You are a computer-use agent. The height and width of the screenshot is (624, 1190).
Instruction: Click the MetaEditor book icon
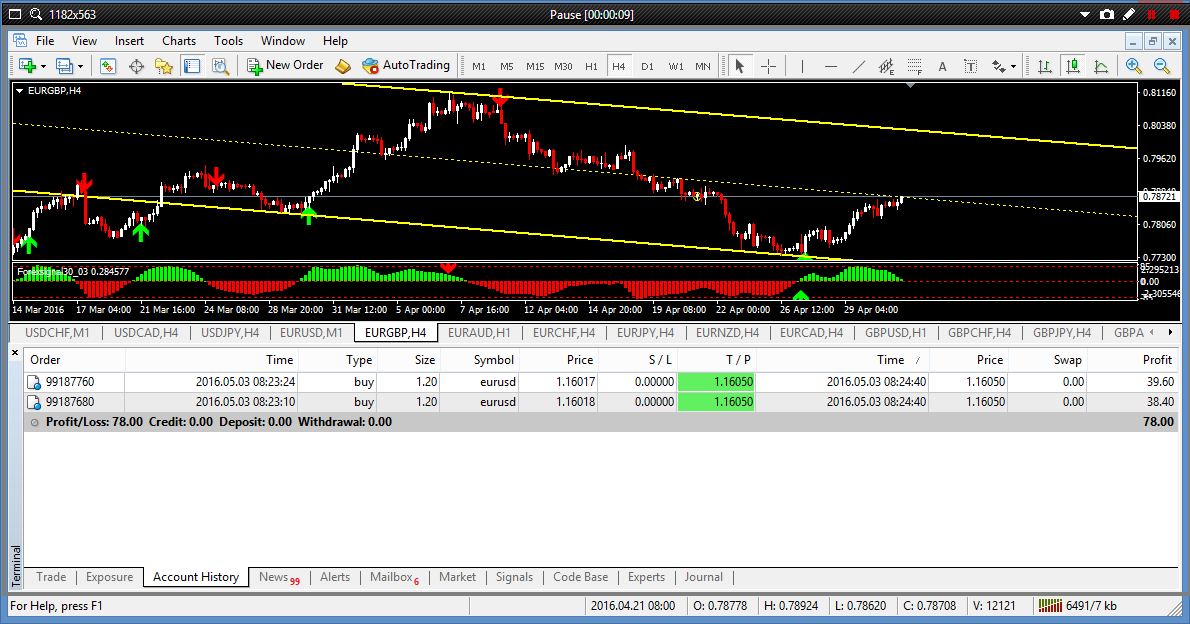[343, 66]
